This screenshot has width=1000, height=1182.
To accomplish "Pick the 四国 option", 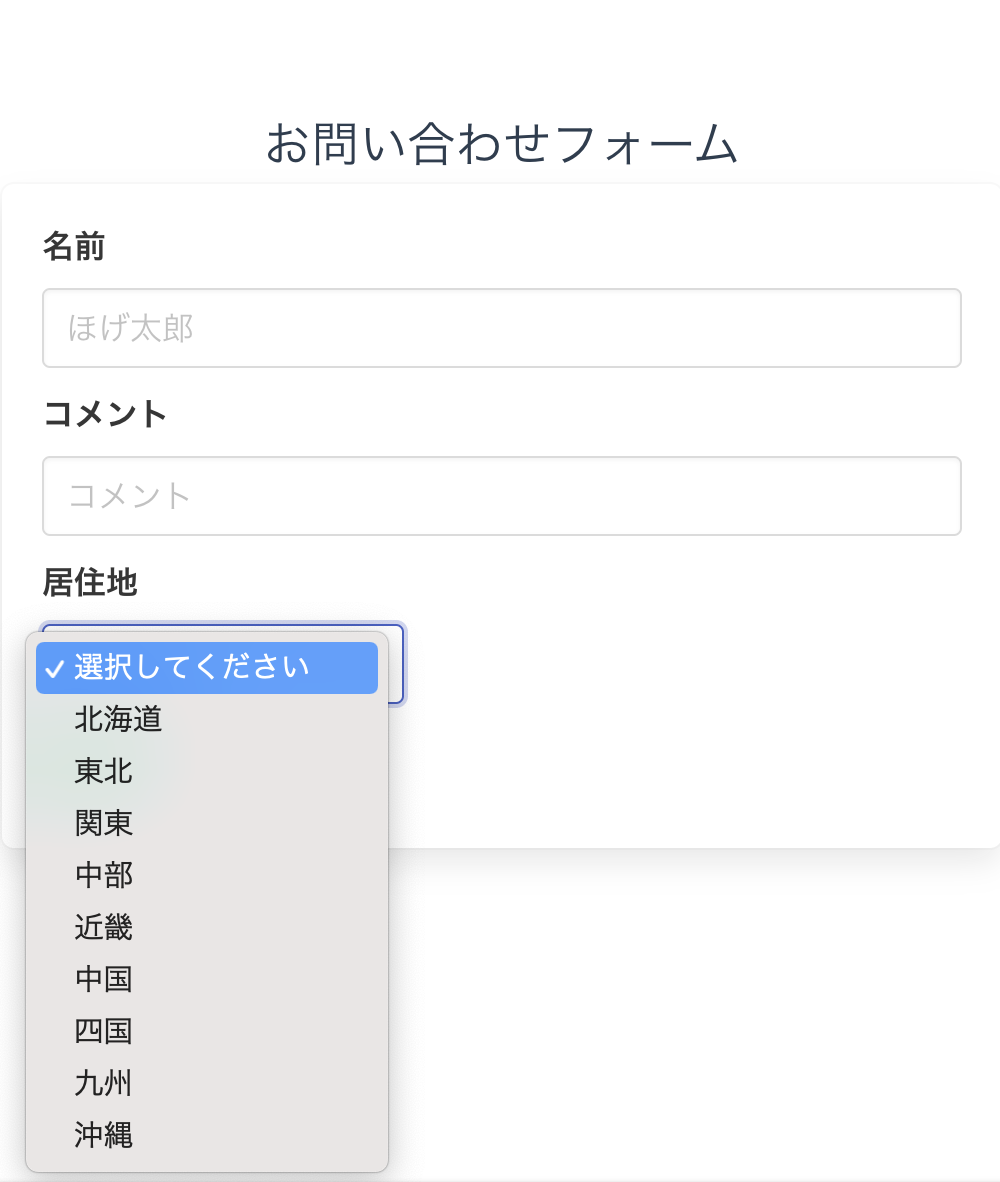I will pos(104,1031).
